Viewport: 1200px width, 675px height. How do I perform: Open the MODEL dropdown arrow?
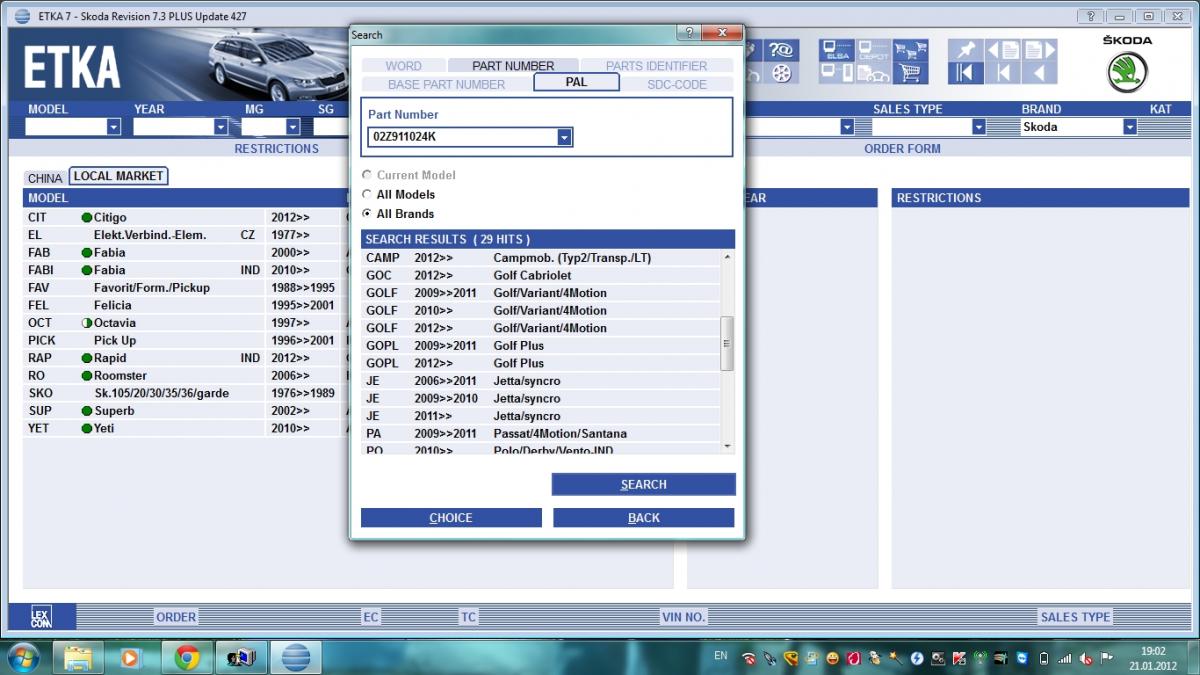coord(113,127)
